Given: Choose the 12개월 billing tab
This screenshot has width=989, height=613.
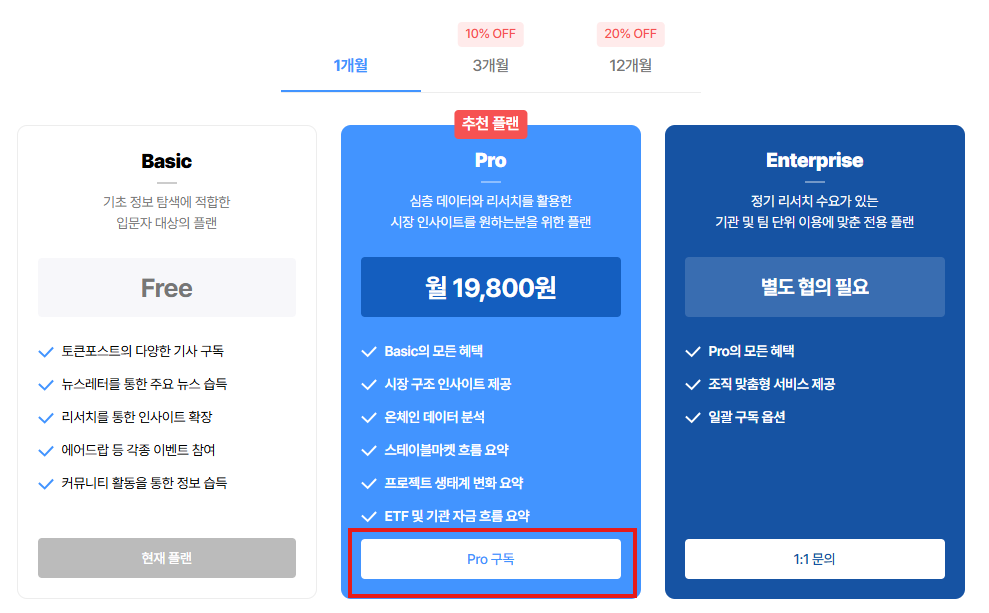Looking at the screenshot, I should (x=630, y=66).
